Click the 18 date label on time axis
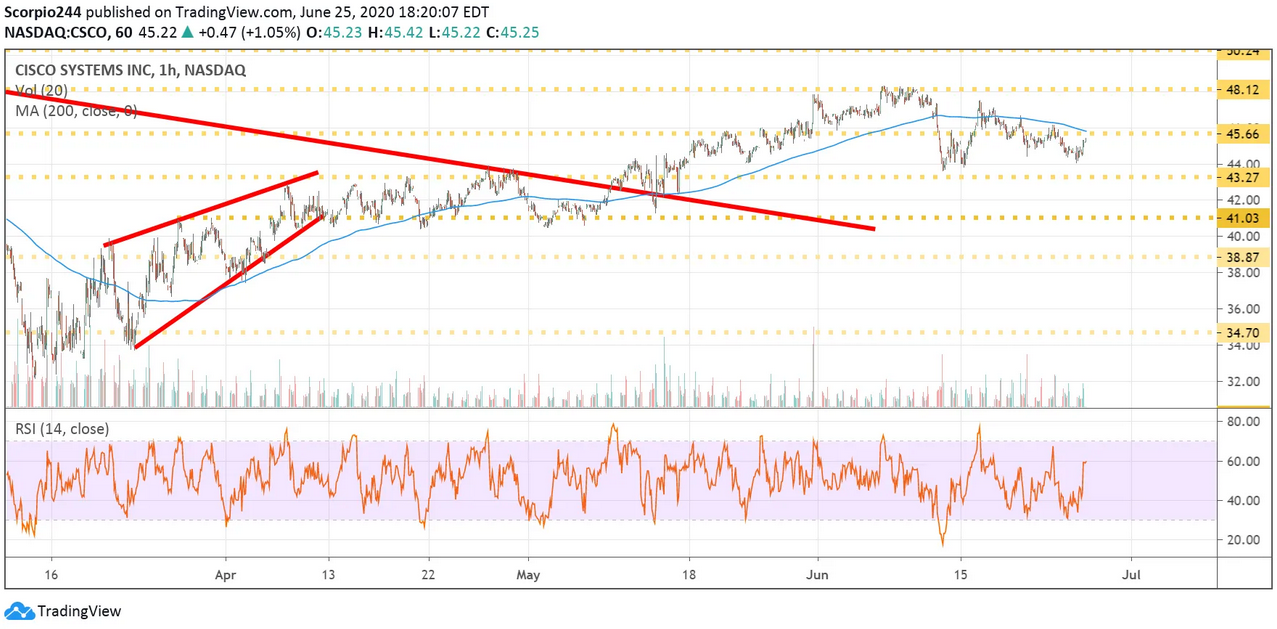Image resolution: width=1277 pixels, height=629 pixels. 688,576
